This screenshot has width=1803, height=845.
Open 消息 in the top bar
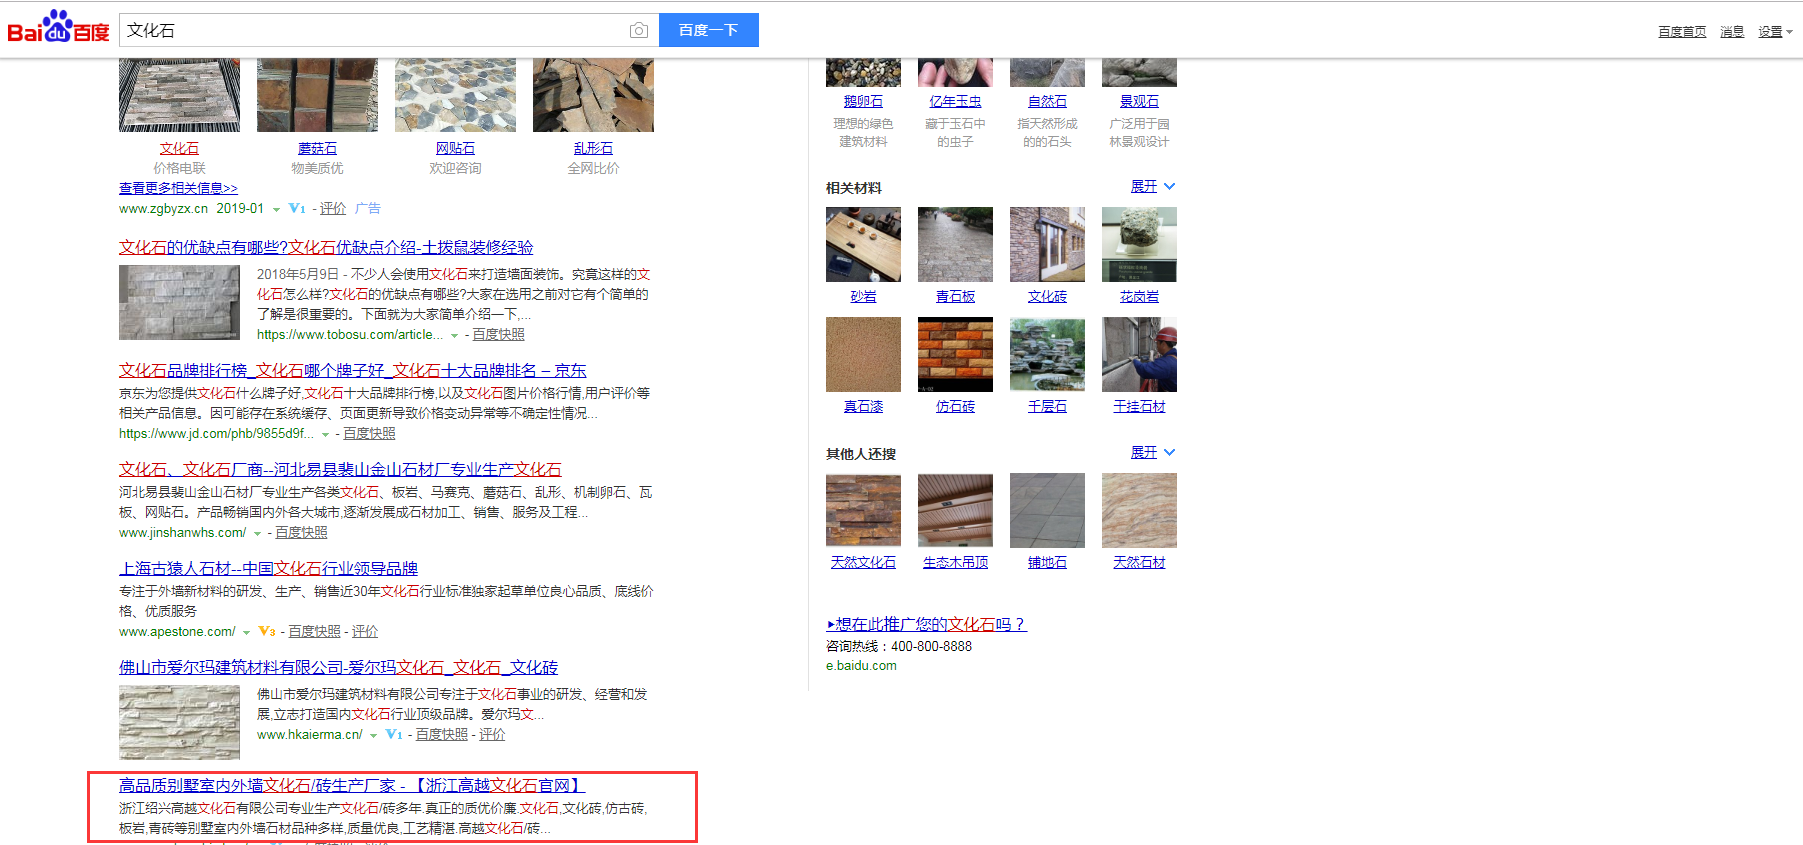click(x=1731, y=32)
